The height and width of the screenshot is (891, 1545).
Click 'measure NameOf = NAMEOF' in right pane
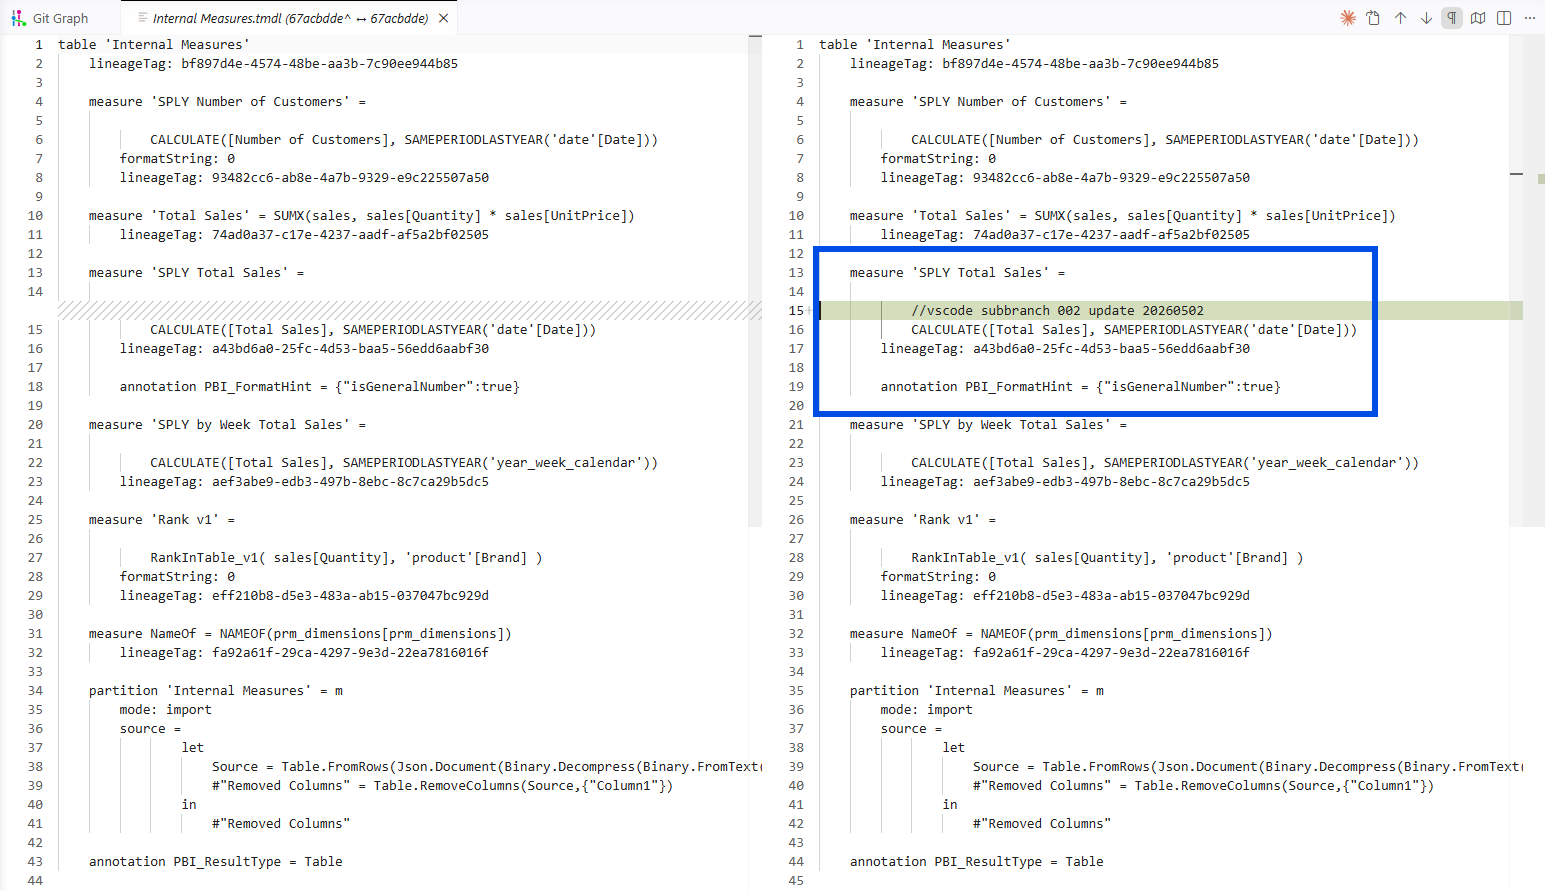point(1061,634)
